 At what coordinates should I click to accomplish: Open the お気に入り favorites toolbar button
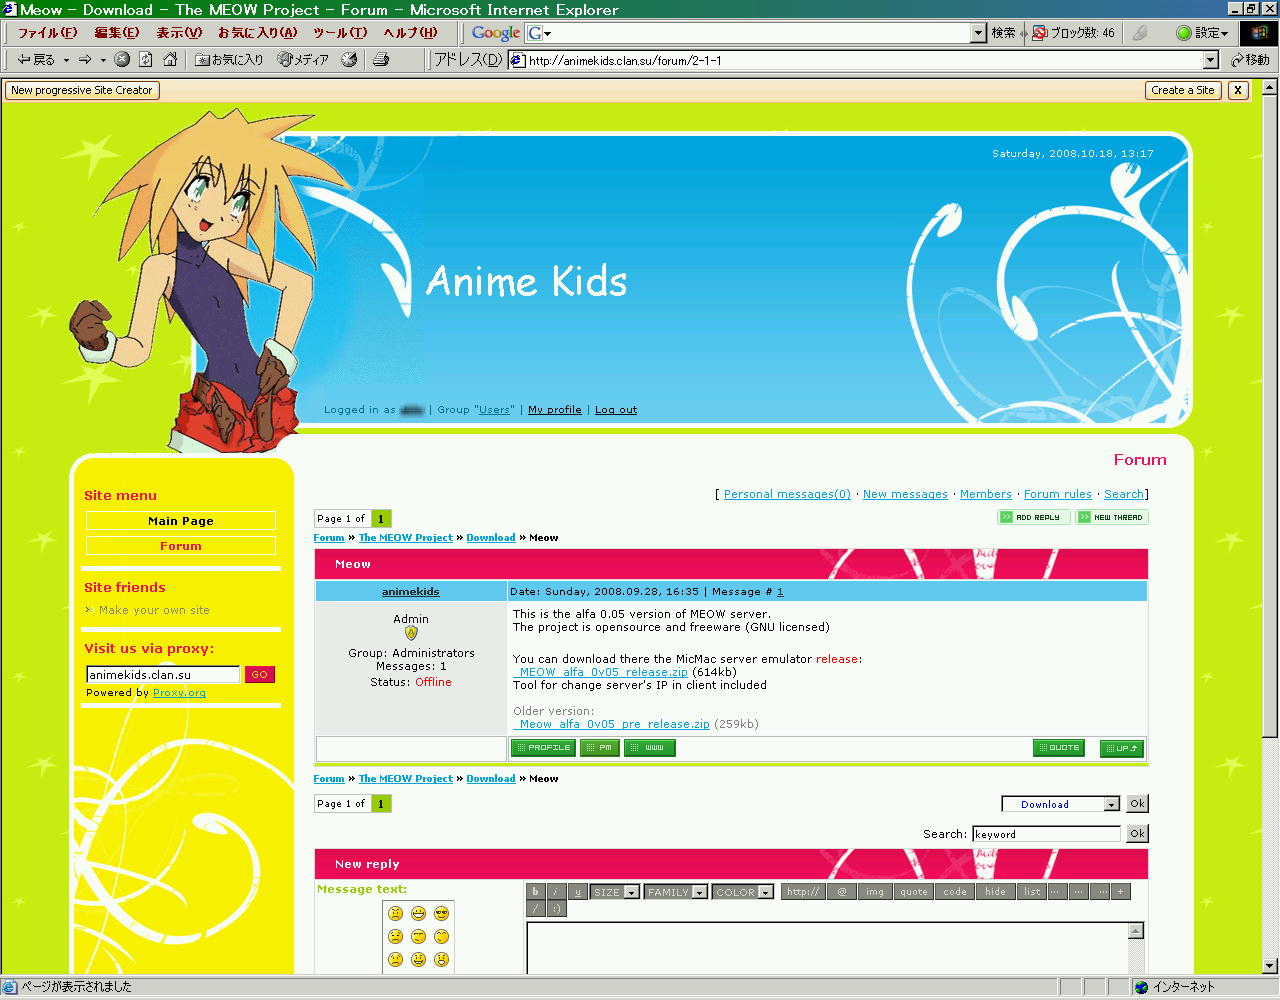229,60
